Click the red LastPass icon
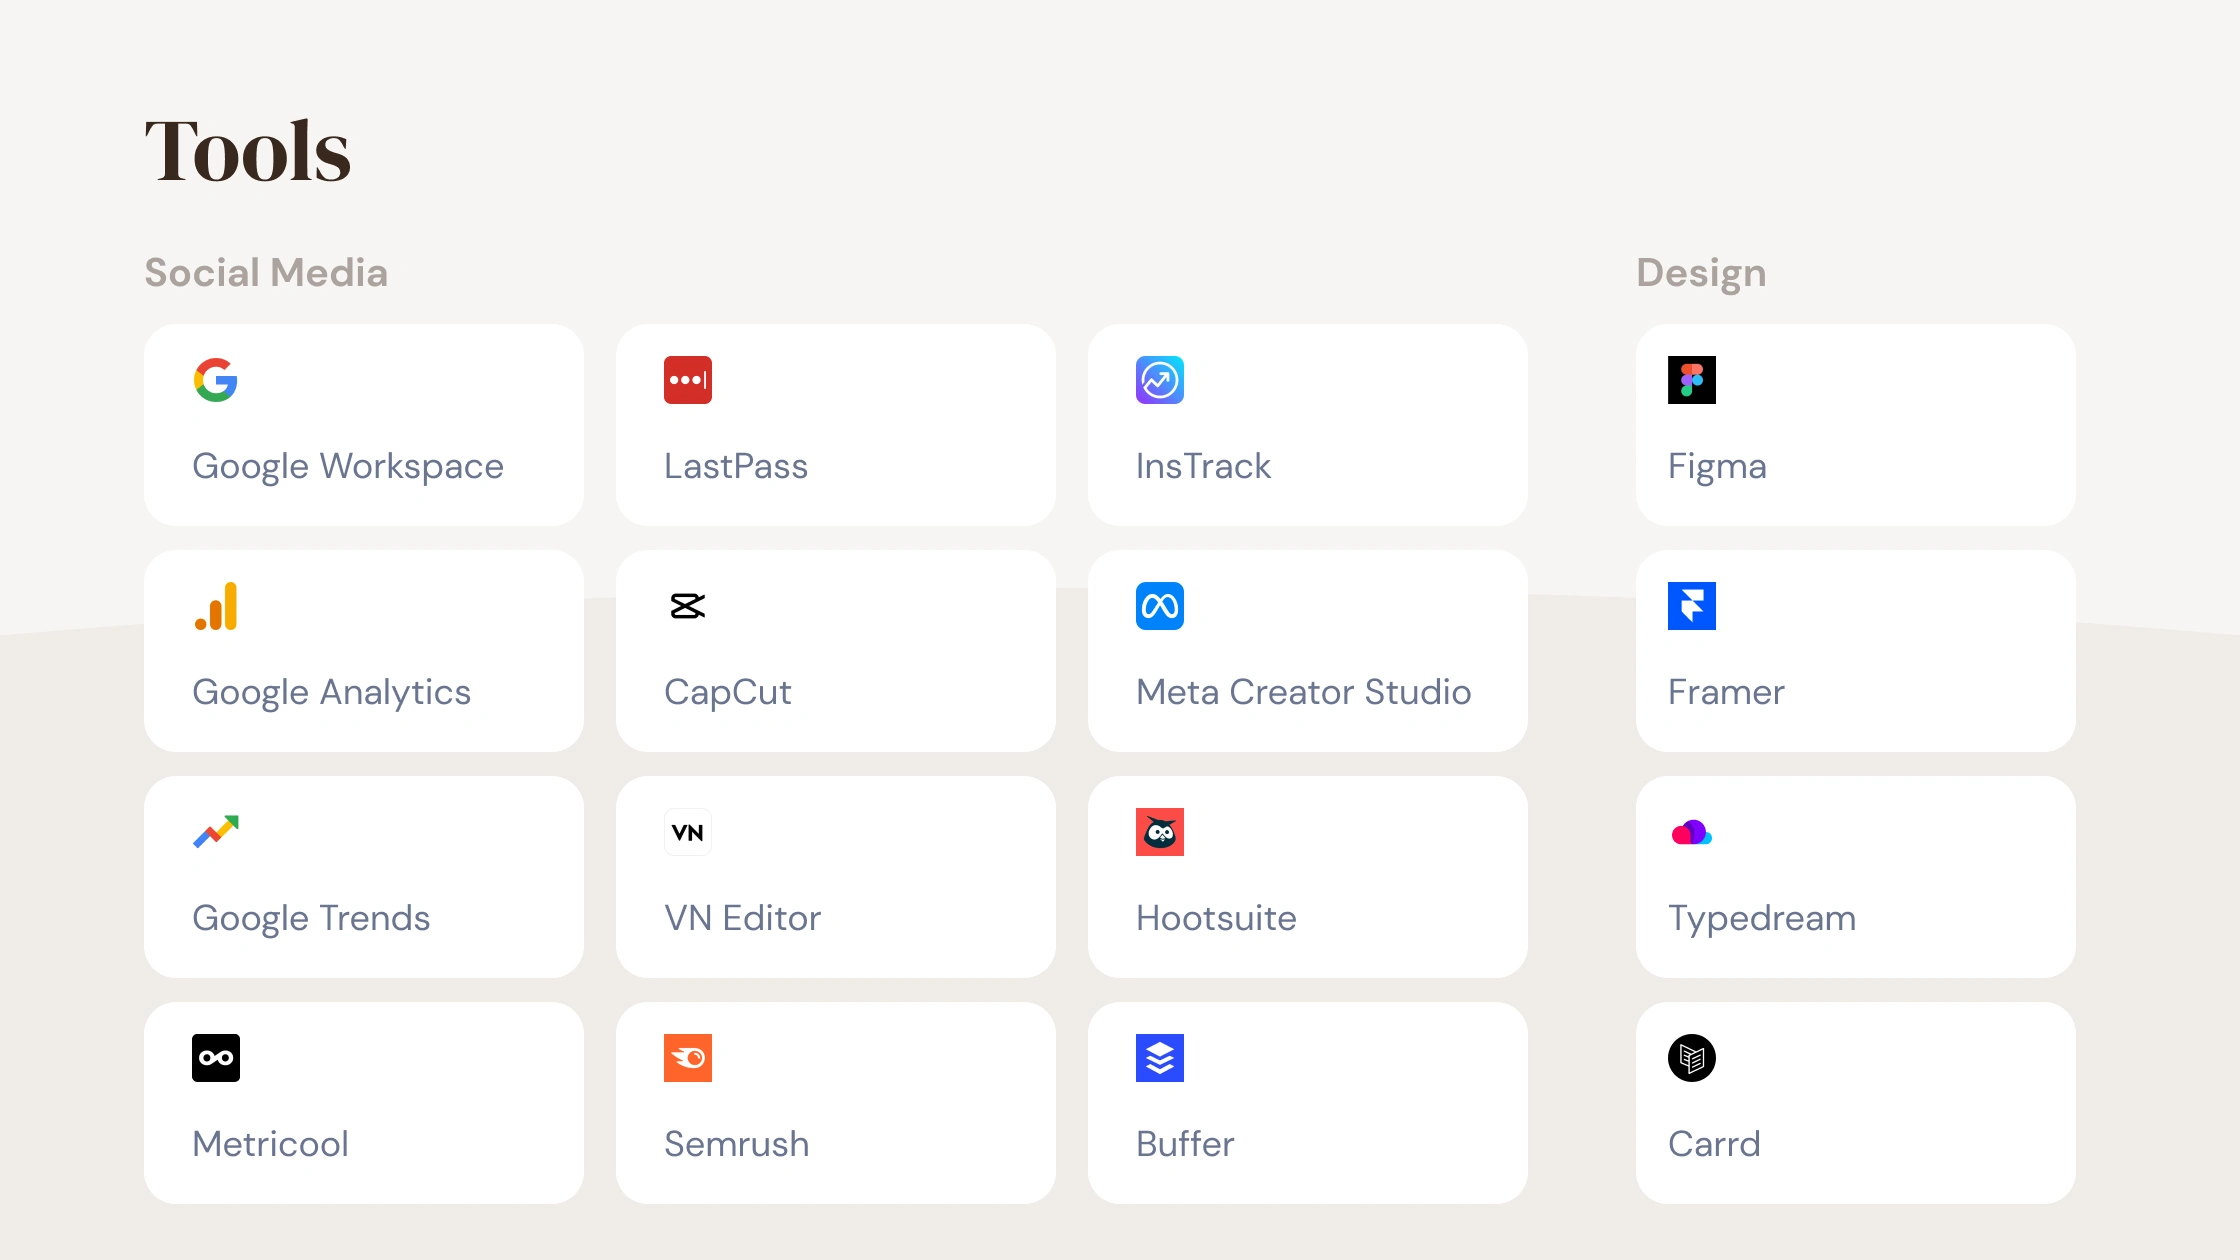This screenshot has width=2240, height=1260. pos(688,380)
